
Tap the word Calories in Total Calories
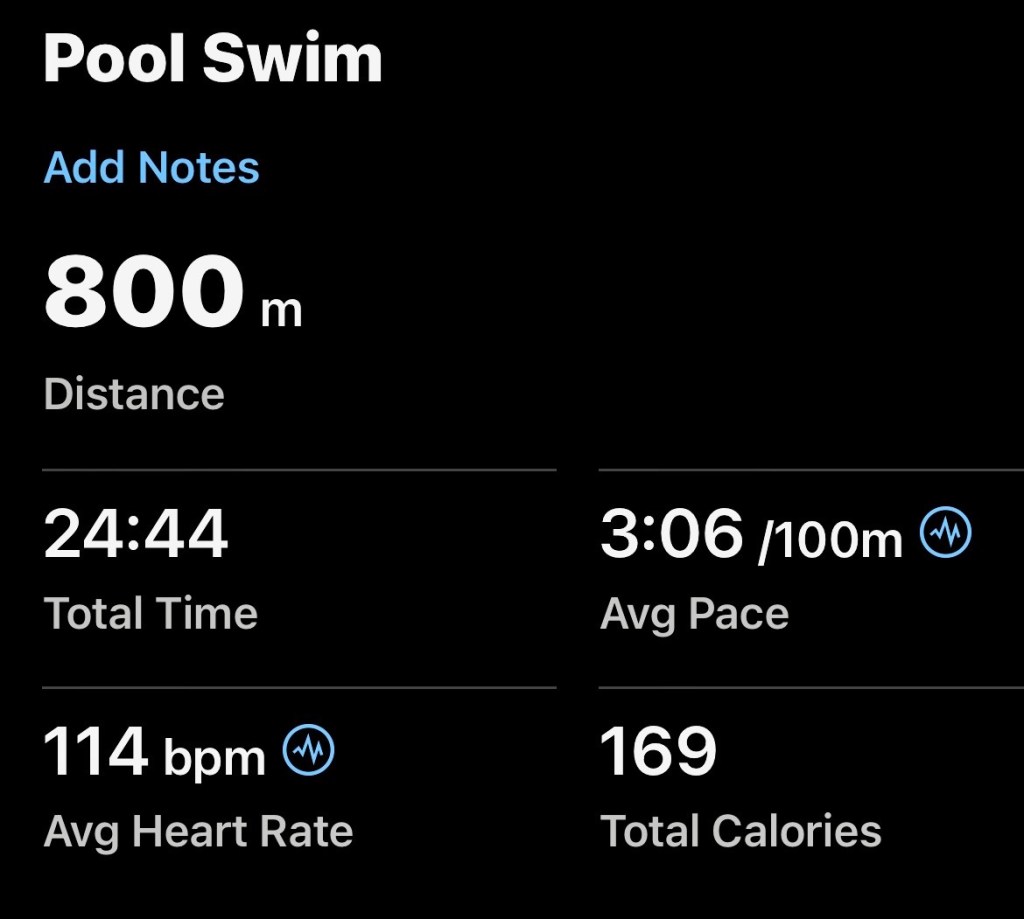(796, 831)
